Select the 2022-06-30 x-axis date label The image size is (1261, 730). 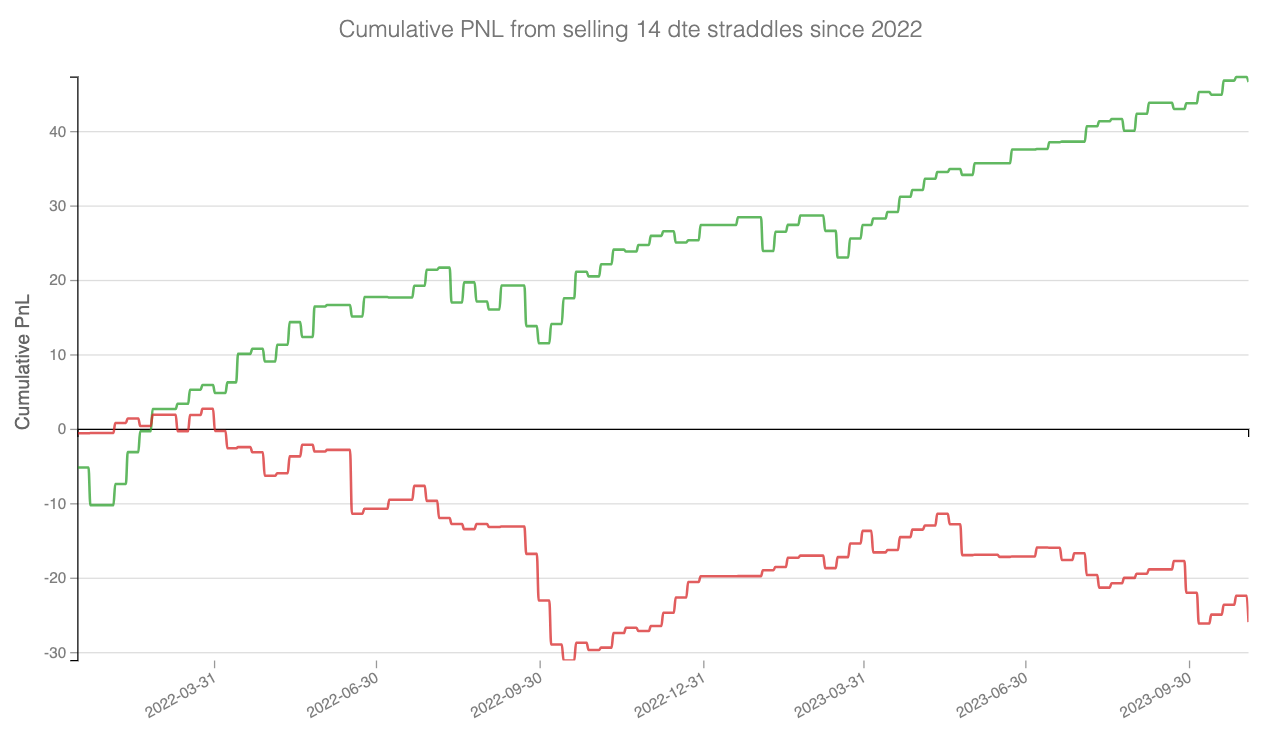pos(343,694)
